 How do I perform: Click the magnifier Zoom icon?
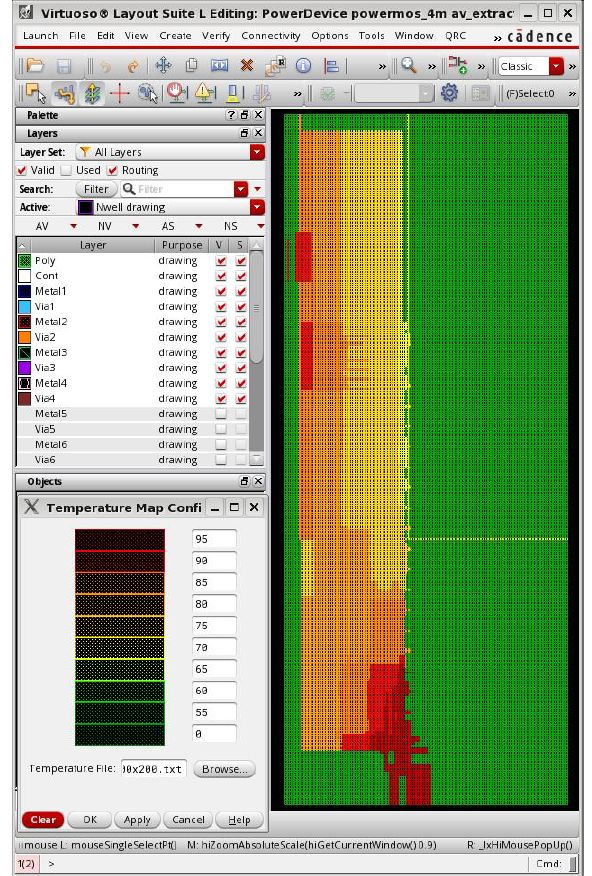click(409, 66)
